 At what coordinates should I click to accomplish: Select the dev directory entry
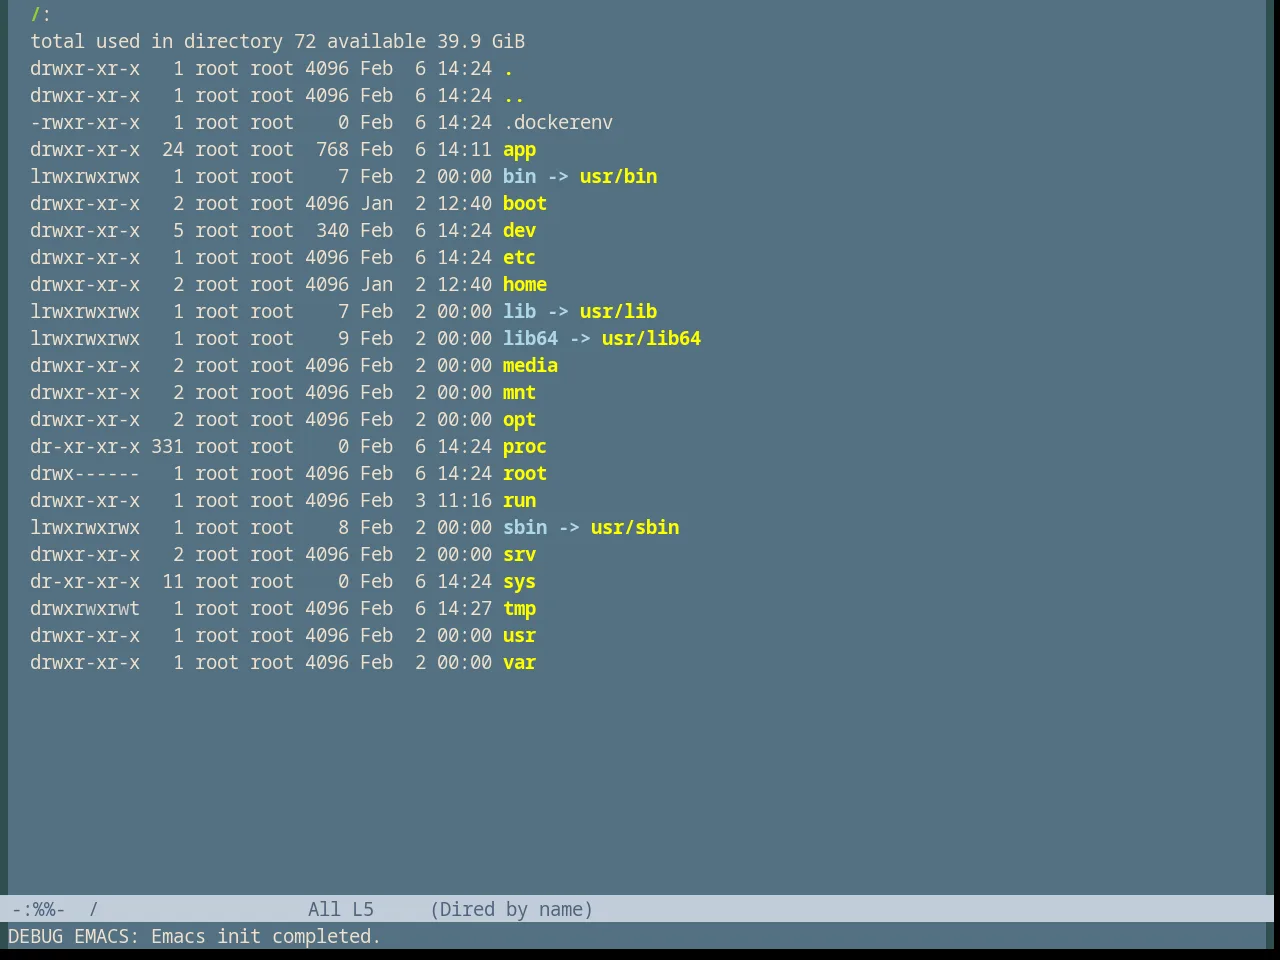[519, 231]
